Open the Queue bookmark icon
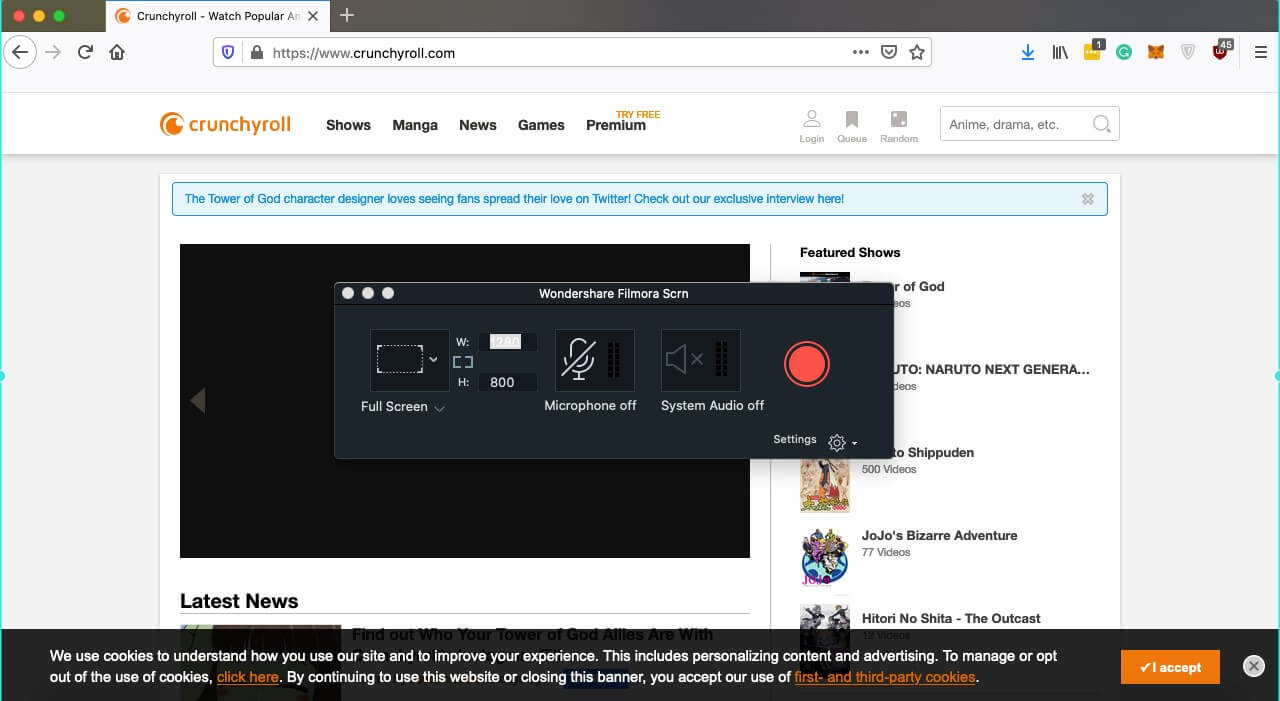 (852, 126)
